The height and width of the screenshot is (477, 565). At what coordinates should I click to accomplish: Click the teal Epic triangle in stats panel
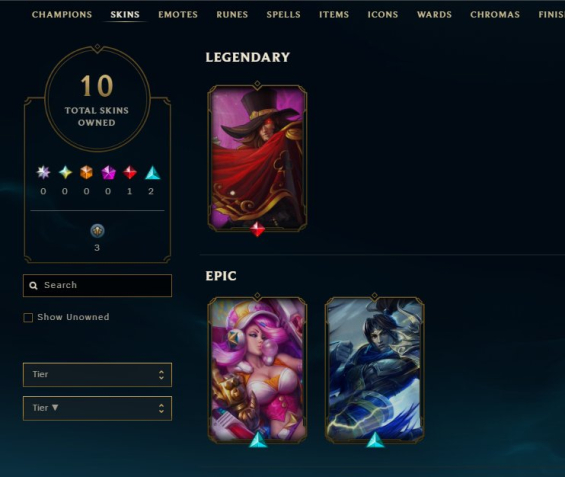152,173
